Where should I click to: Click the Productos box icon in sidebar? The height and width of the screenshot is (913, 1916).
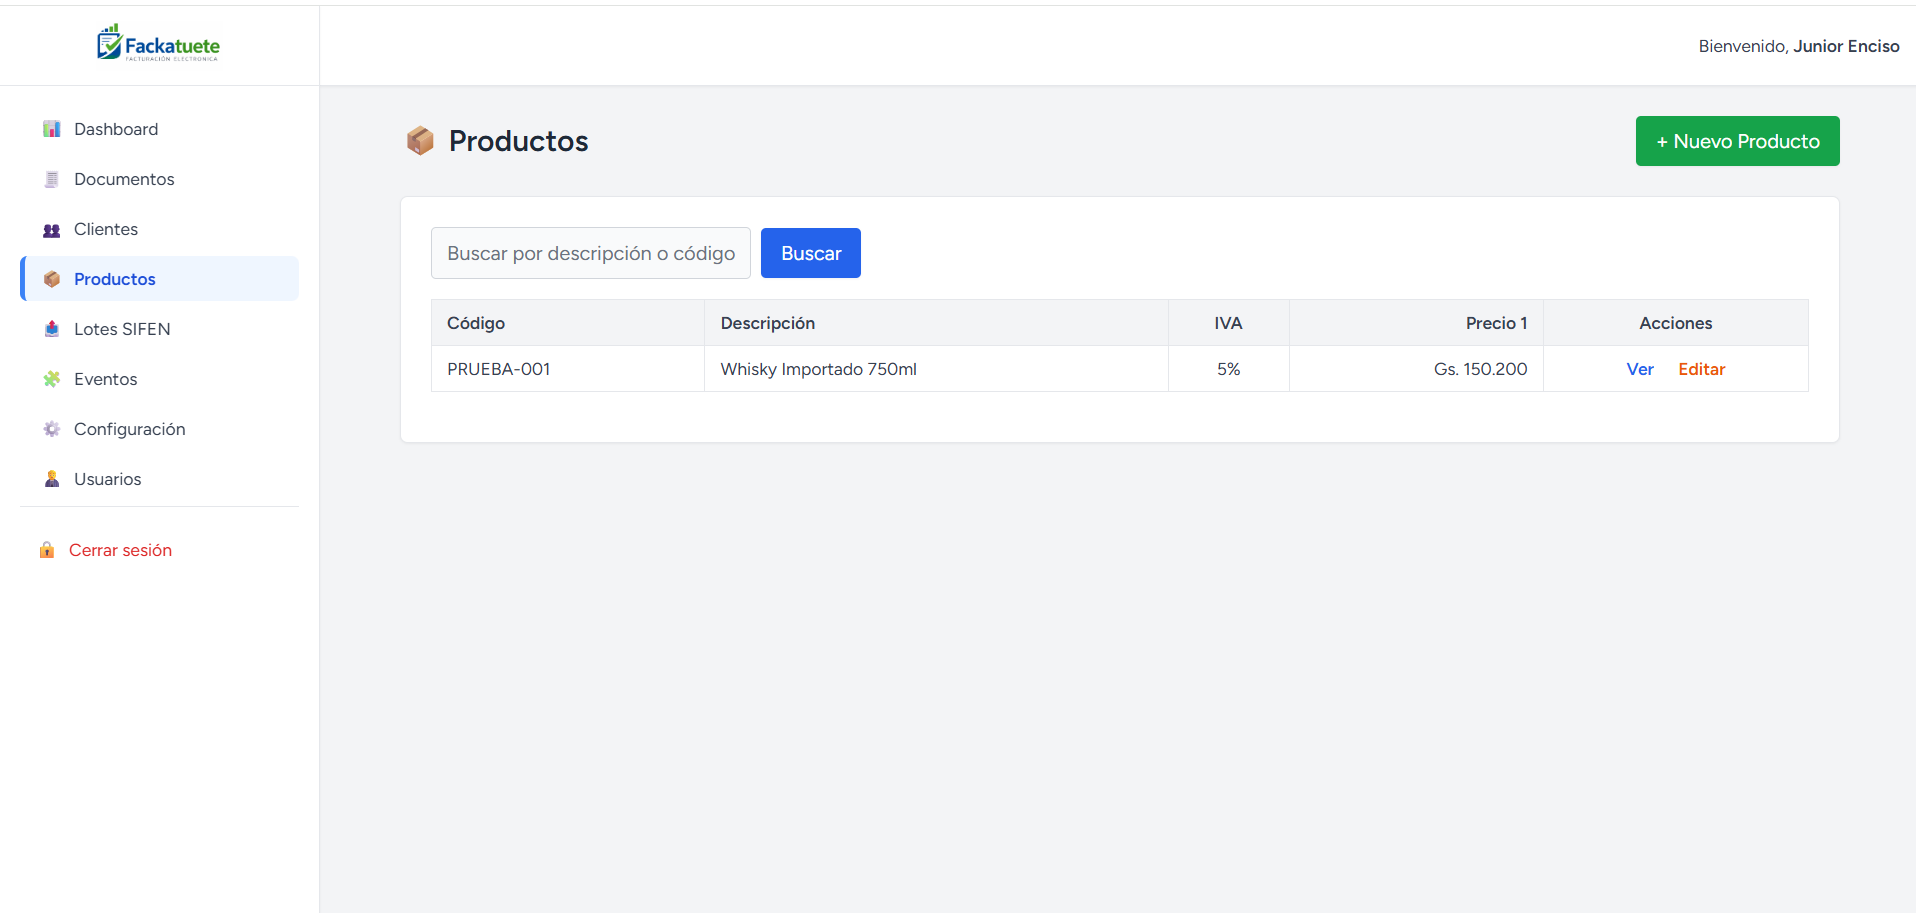52,279
